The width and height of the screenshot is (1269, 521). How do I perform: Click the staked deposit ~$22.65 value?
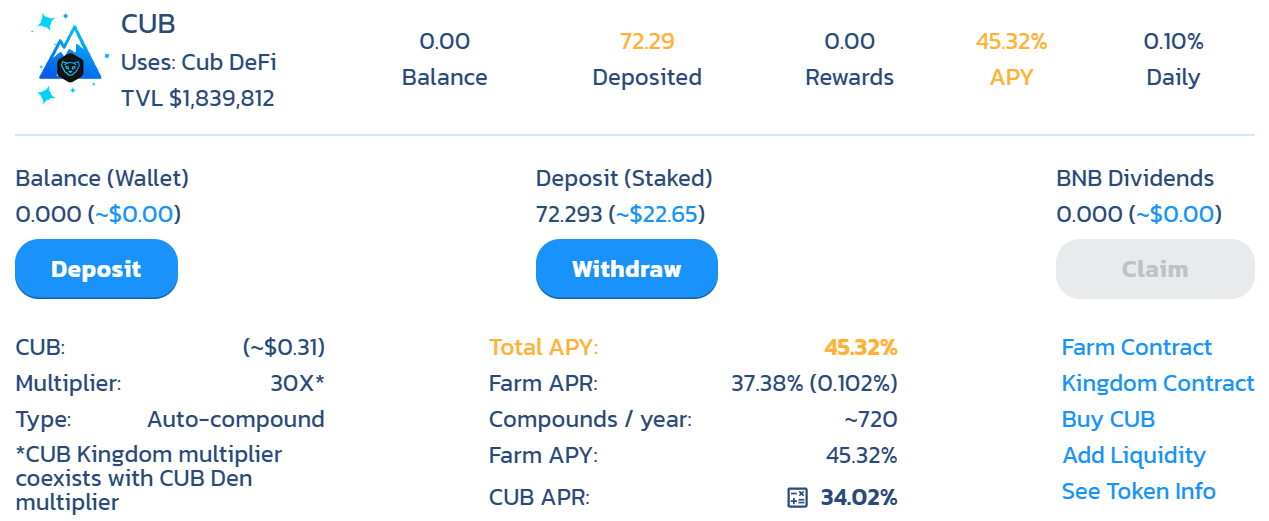(657, 214)
